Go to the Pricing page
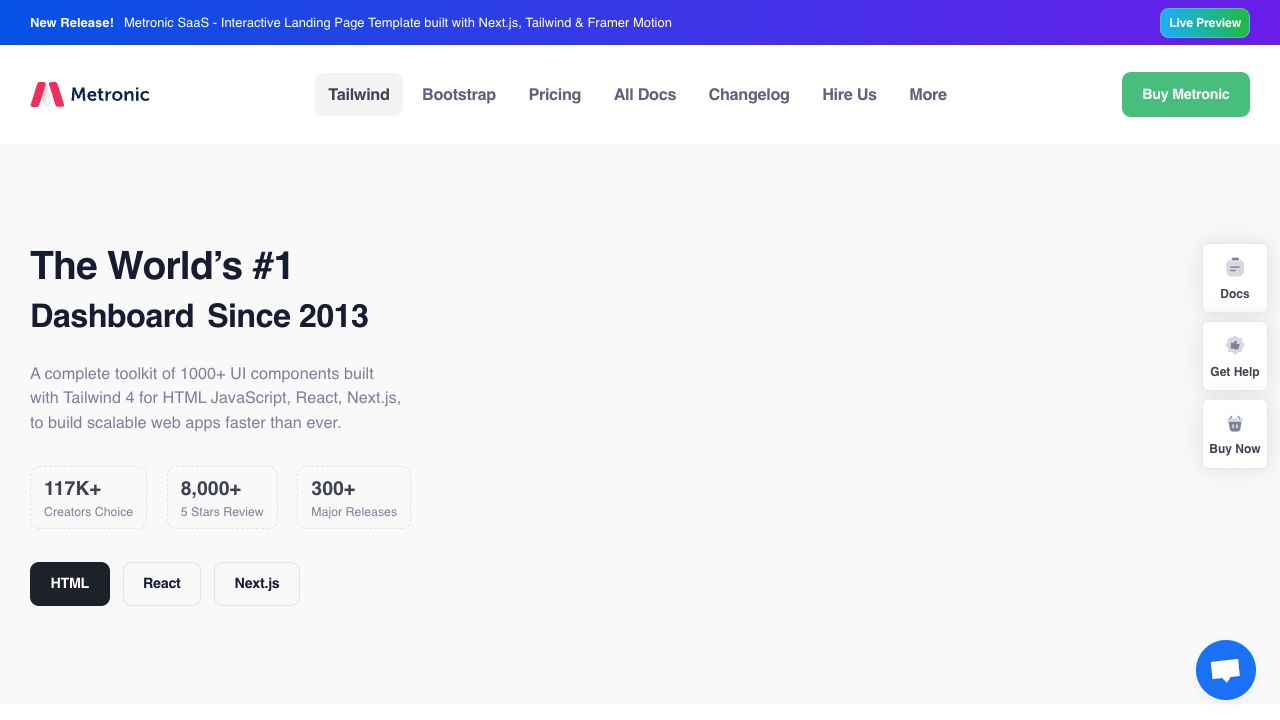The width and height of the screenshot is (1280, 720). point(555,94)
